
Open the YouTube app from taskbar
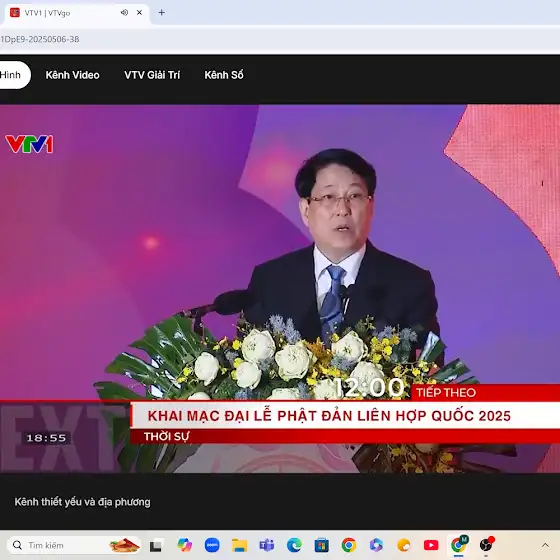(x=431, y=545)
